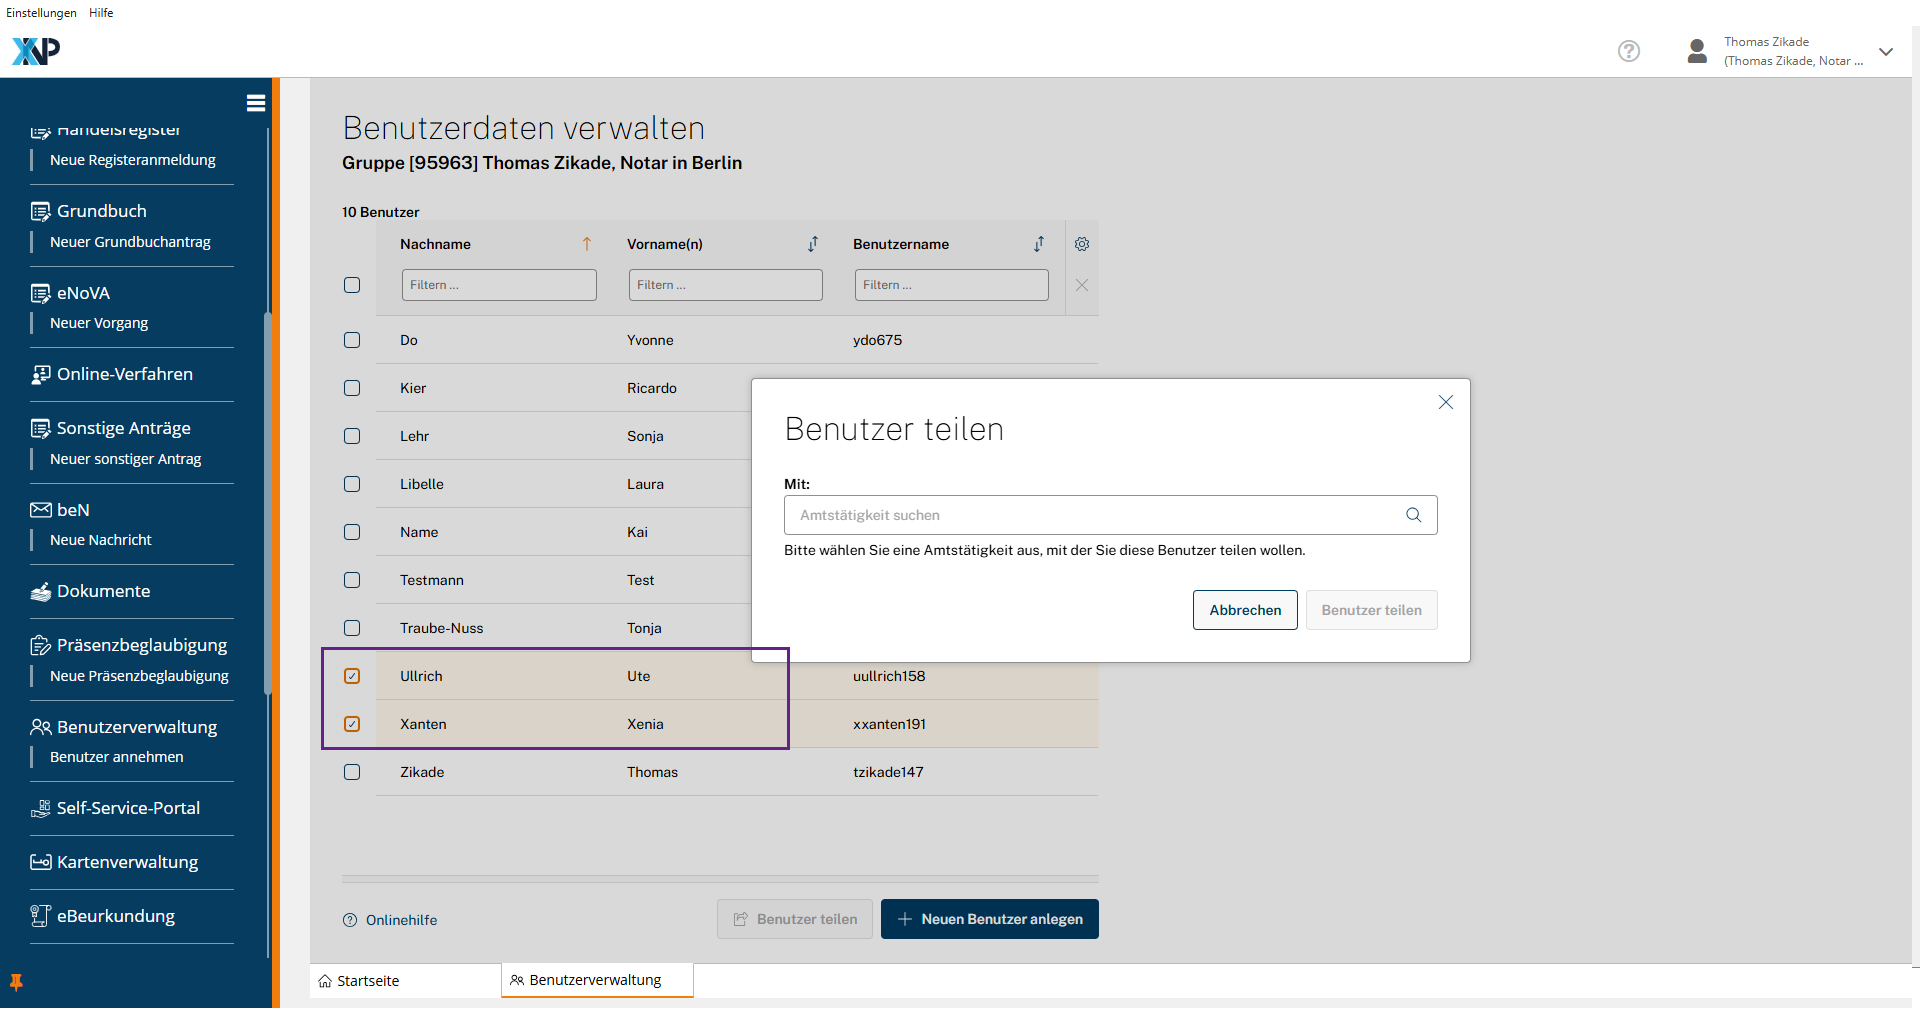Sort by Nachname using arrow icon

(x=587, y=244)
